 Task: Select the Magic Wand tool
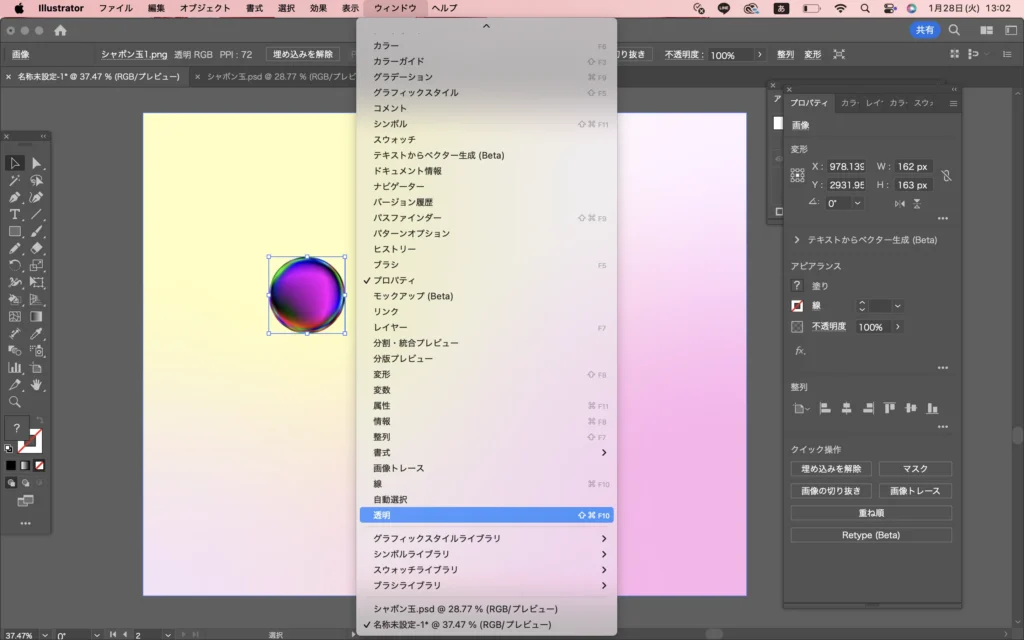pos(15,181)
